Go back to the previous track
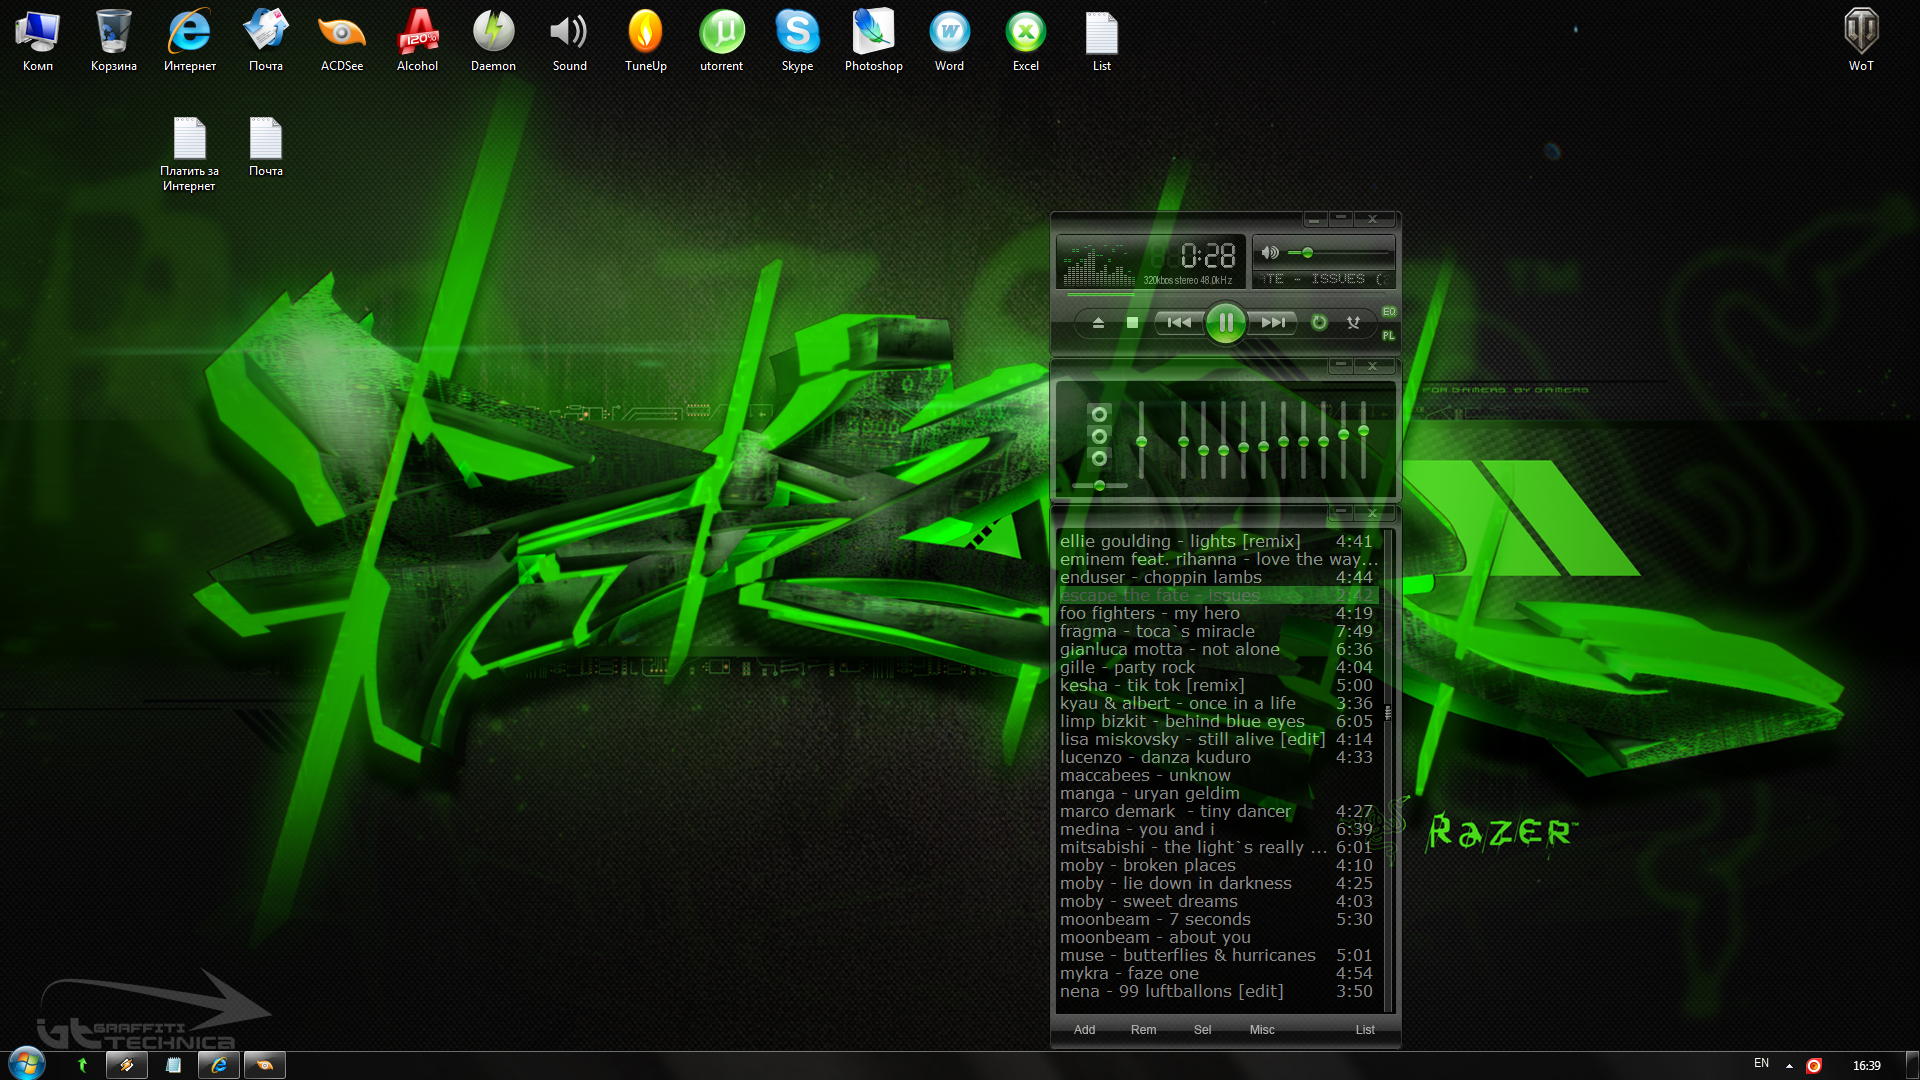The image size is (1920, 1080). [1179, 322]
